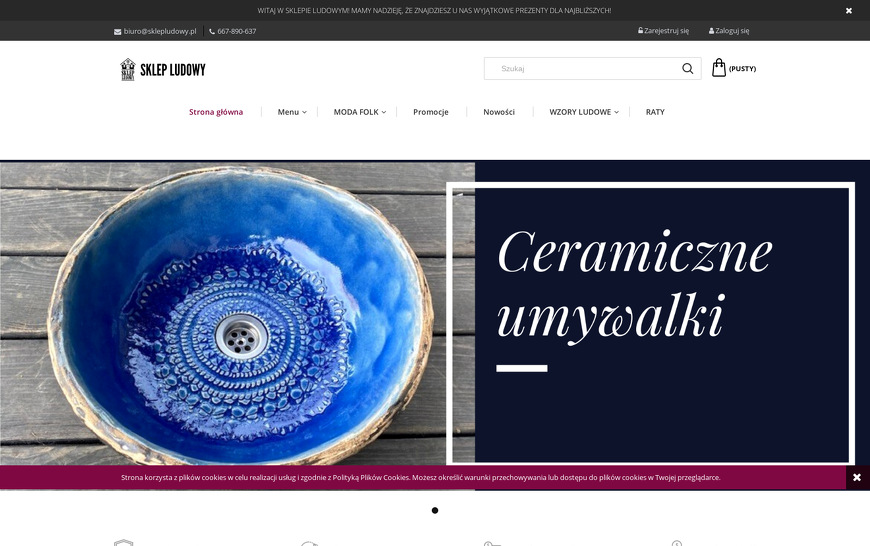Click the phone number 667-890-637
Screen dimensions: 870x546
point(236,32)
